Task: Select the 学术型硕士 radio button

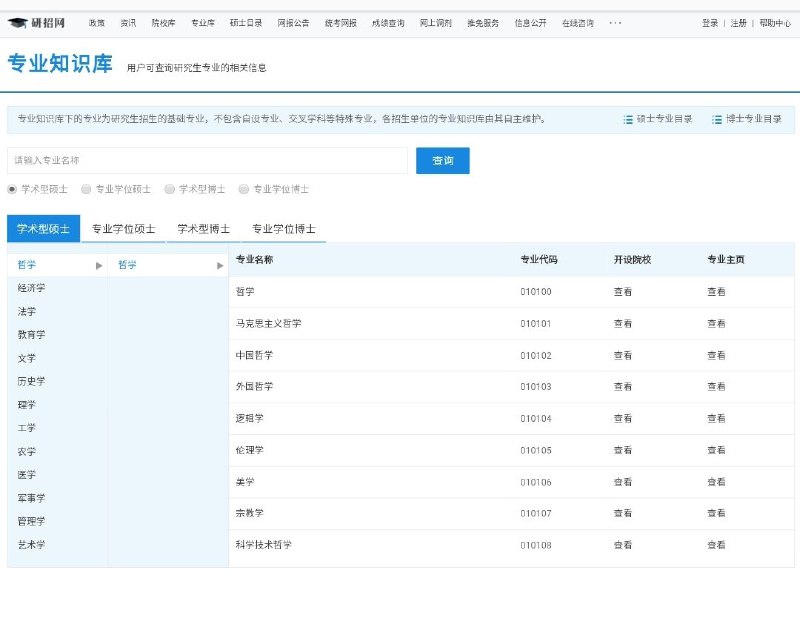Action: pos(12,189)
